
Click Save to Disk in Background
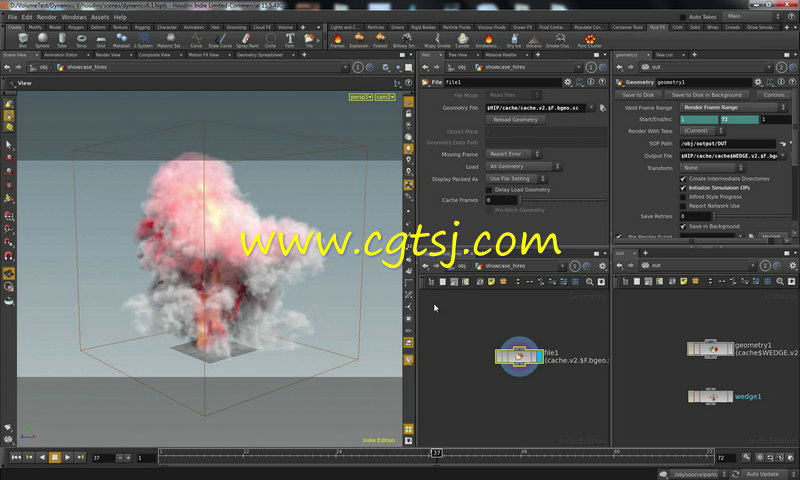click(707, 95)
